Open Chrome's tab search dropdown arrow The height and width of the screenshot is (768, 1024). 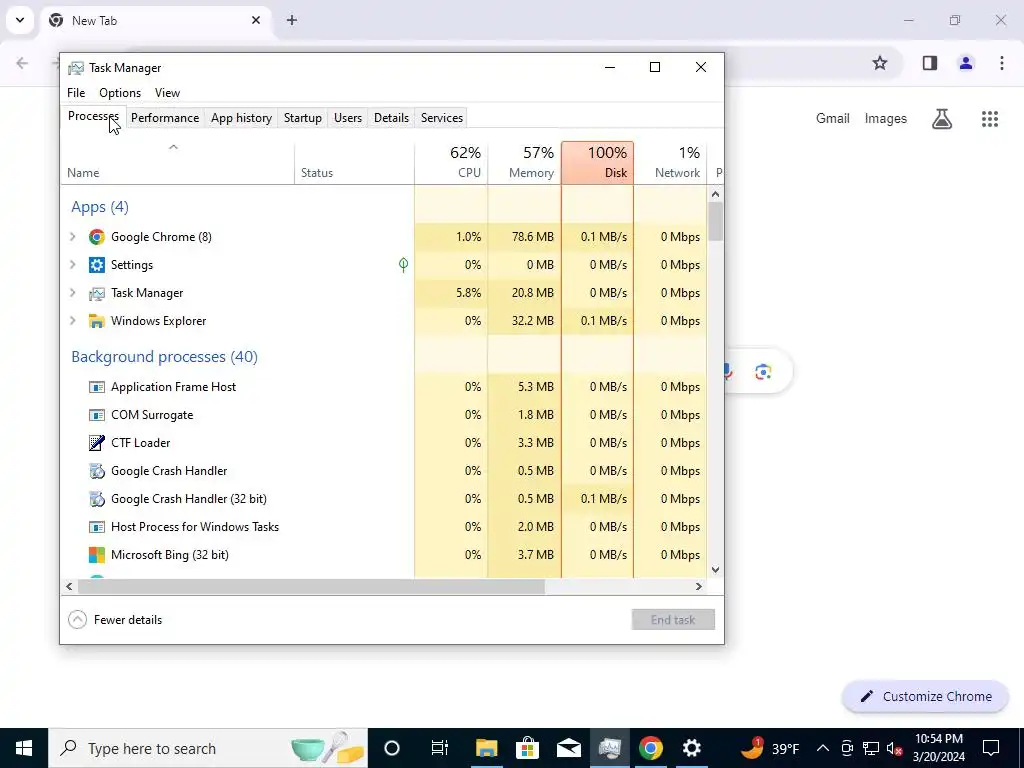[x=20, y=20]
